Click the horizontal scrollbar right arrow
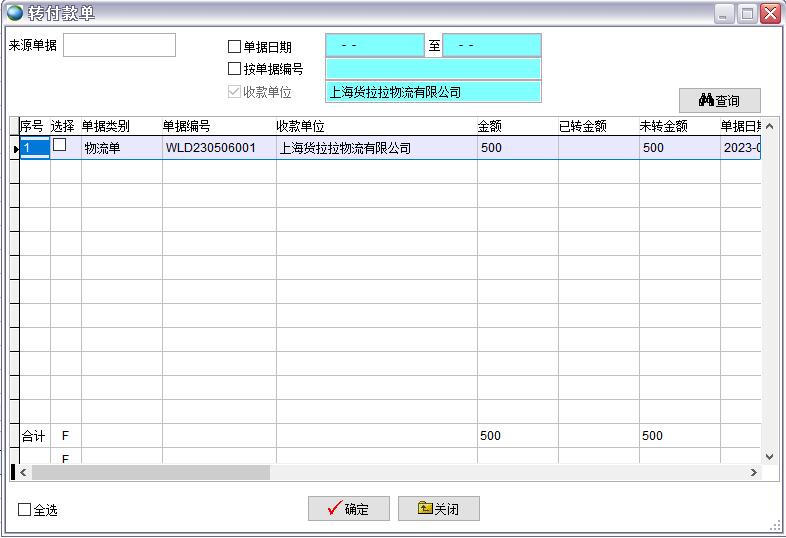The height and width of the screenshot is (538, 786). point(755,472)
